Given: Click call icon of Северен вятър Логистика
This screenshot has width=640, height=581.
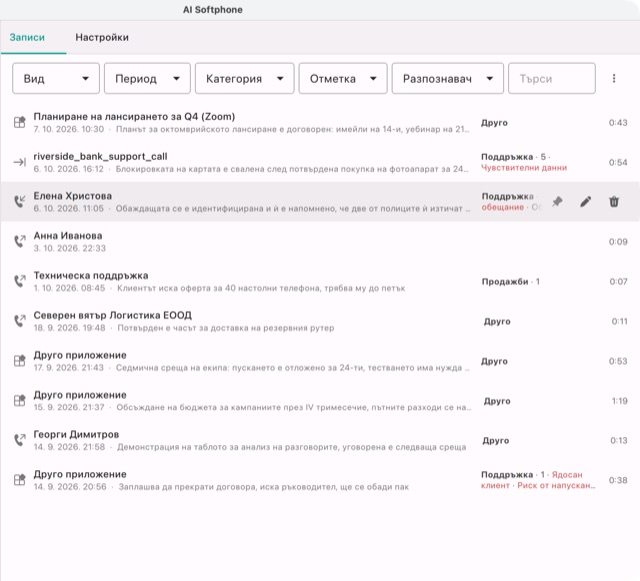Looking at the screenshot, I should pos(20,321).
